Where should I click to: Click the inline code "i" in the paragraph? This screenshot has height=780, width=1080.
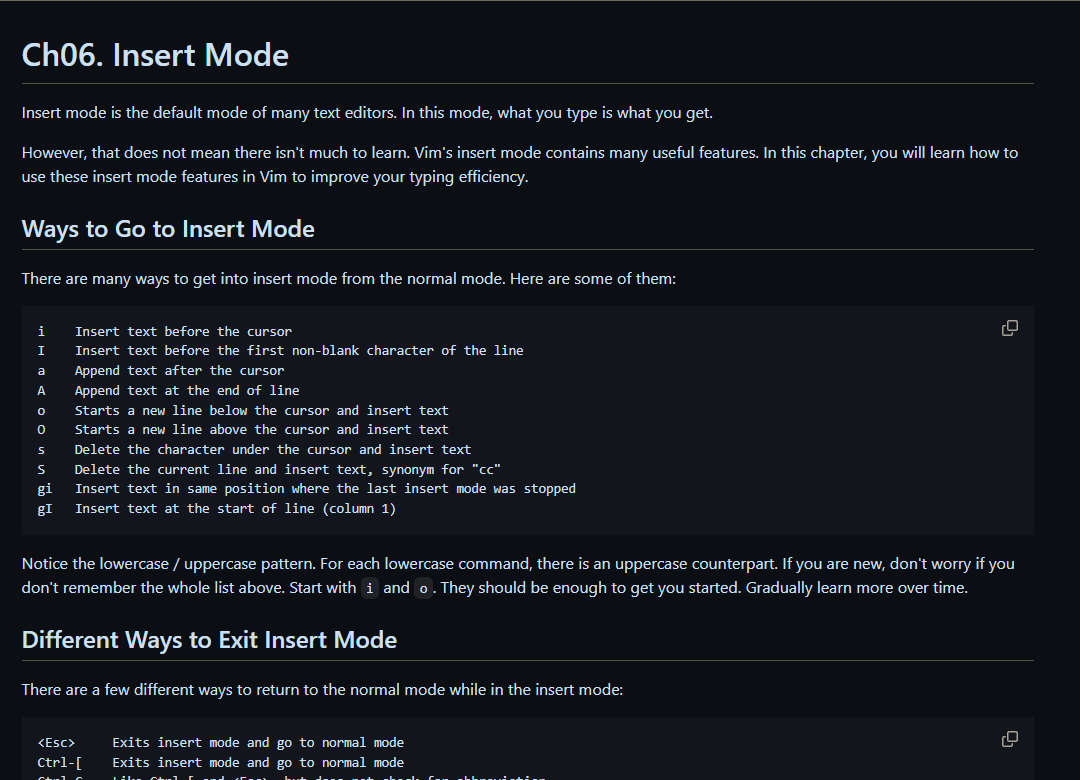(x=370, y=588)
